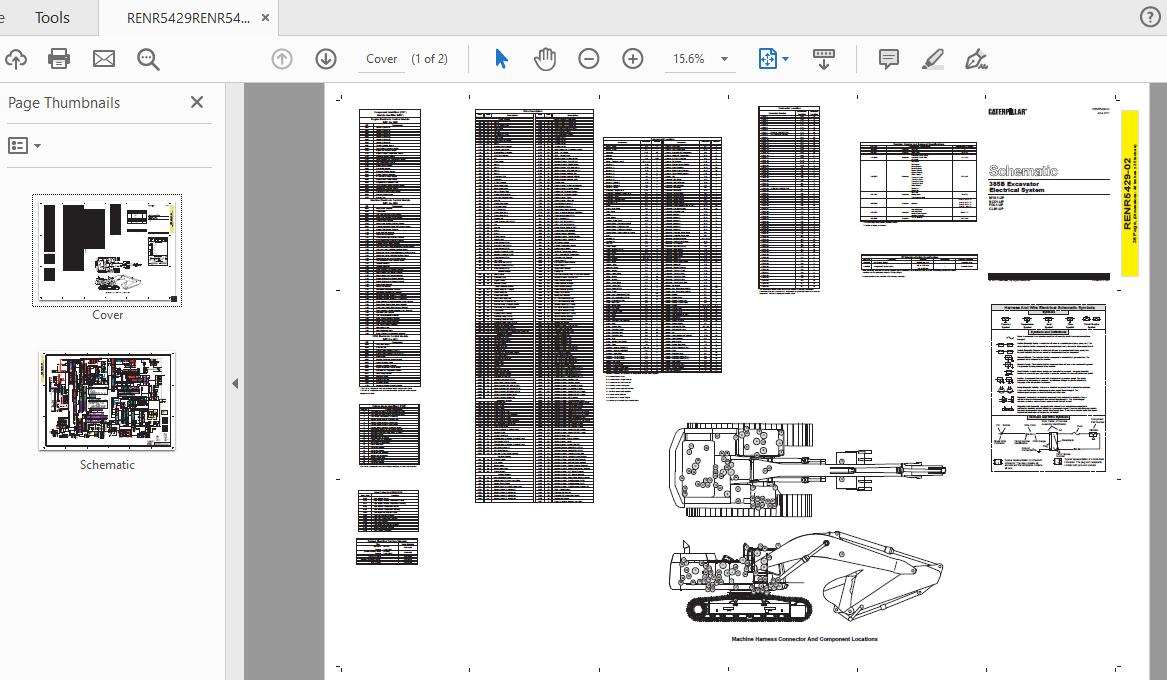The image size is (1167, 680).
Task: Select the Cover page thumbnail
Action: pyautogui.click(x=107, y=251)
